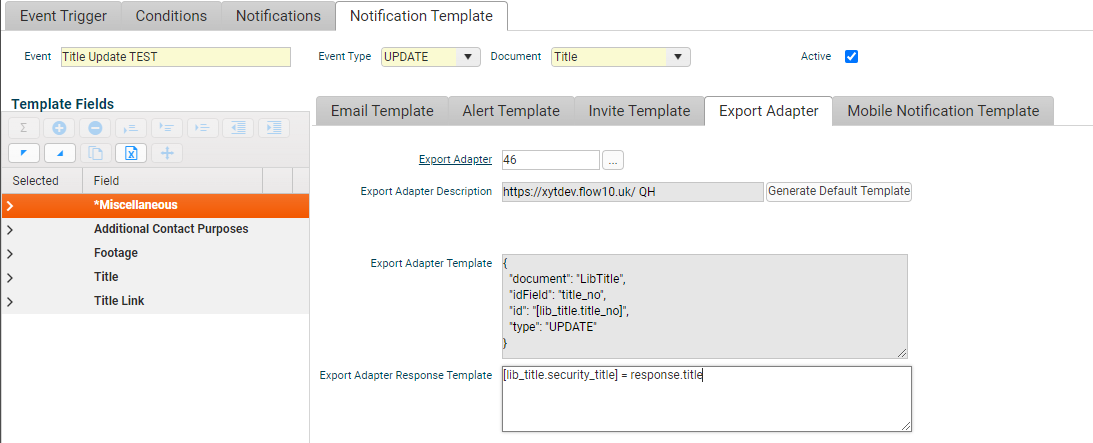Screen dimensions: 1093x443
Task: Switch to the Email Template tab
Action: [382, 111]
